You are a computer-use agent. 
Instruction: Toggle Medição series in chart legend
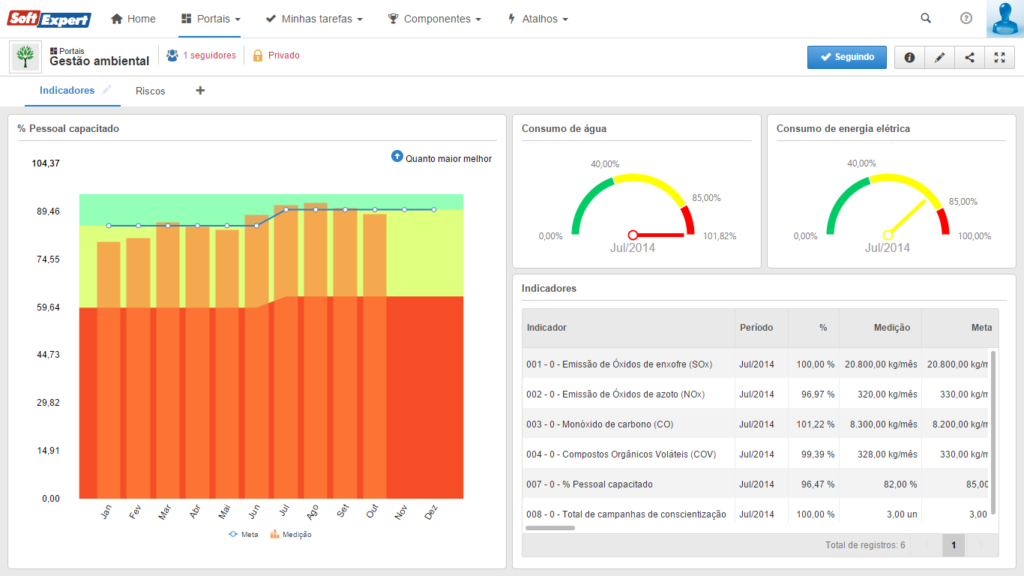pos(291,534)
